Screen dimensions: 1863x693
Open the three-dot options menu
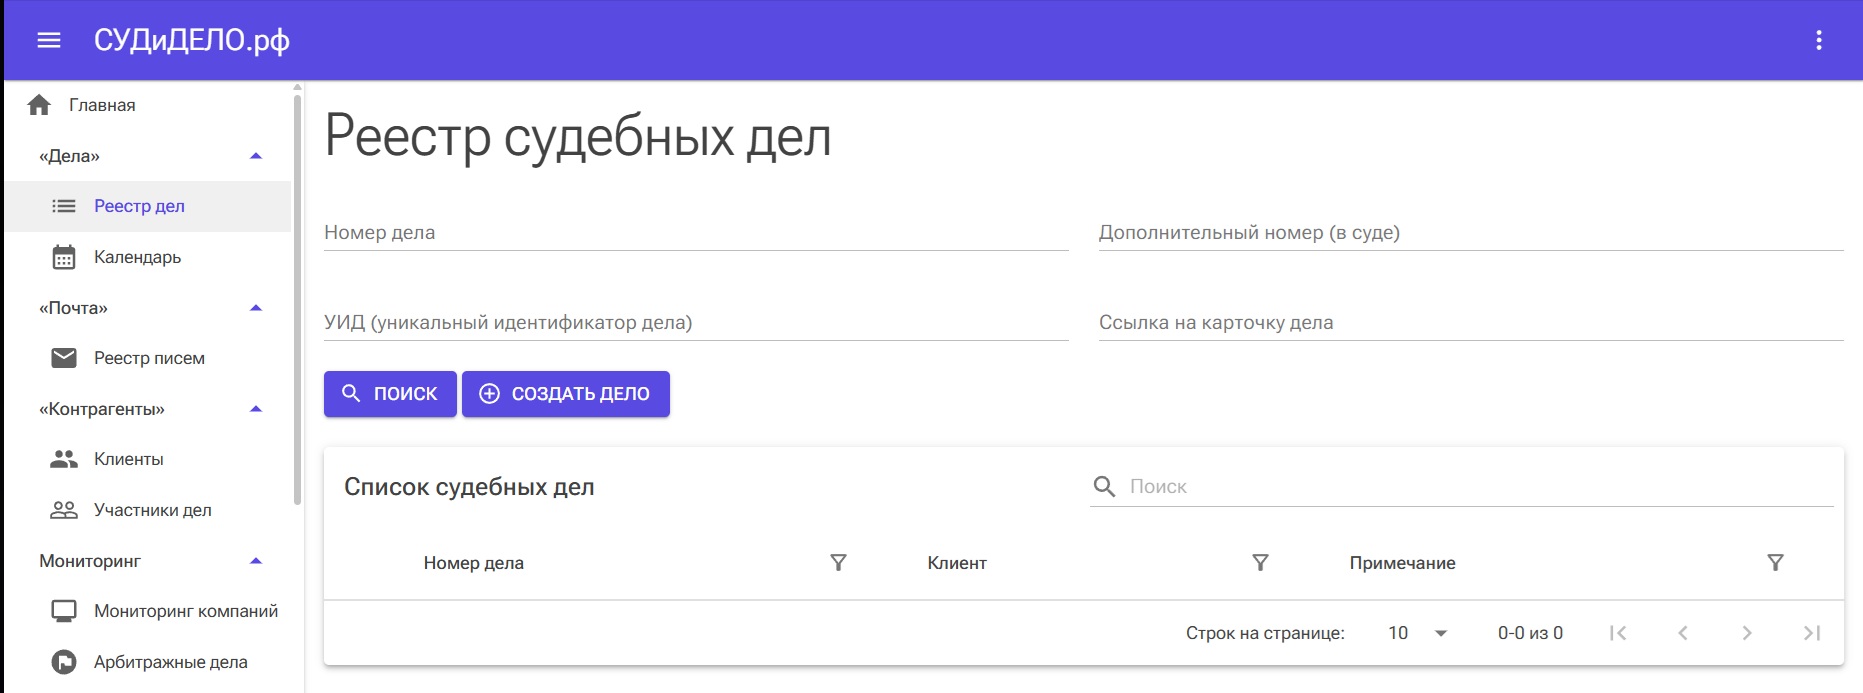point(1818,40)
